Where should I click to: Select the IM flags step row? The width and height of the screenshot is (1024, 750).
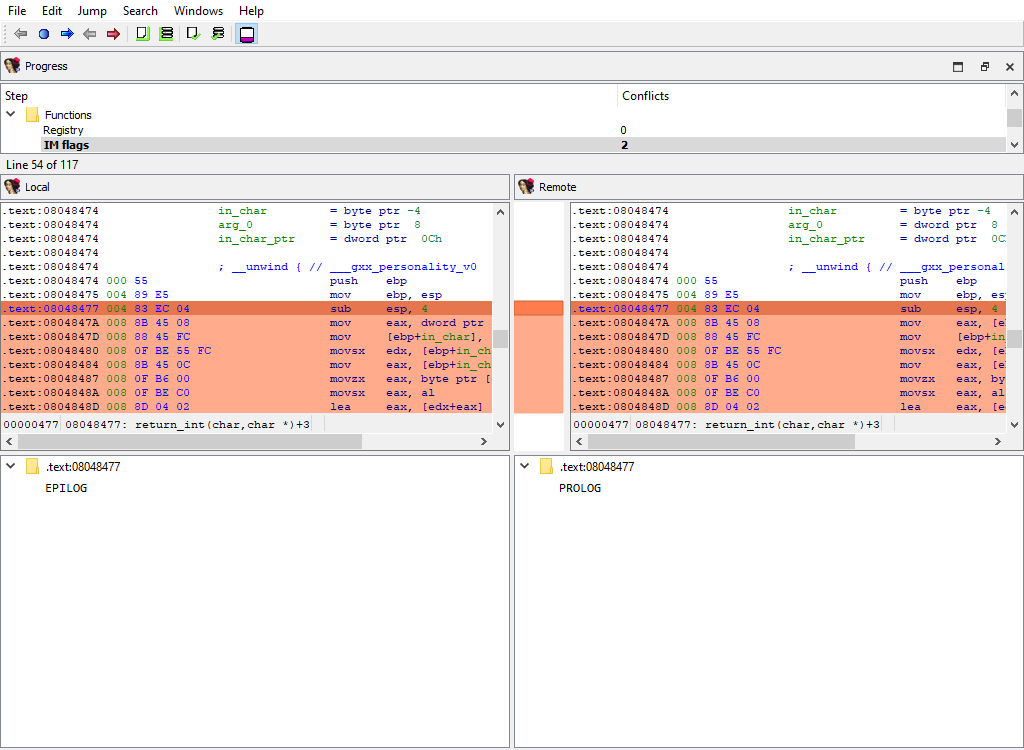click(66, 145)
